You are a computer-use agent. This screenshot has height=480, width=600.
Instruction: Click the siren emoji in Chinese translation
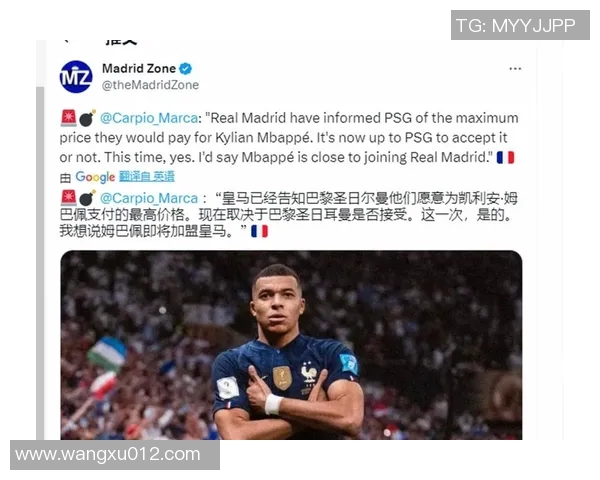click(68, 198)
